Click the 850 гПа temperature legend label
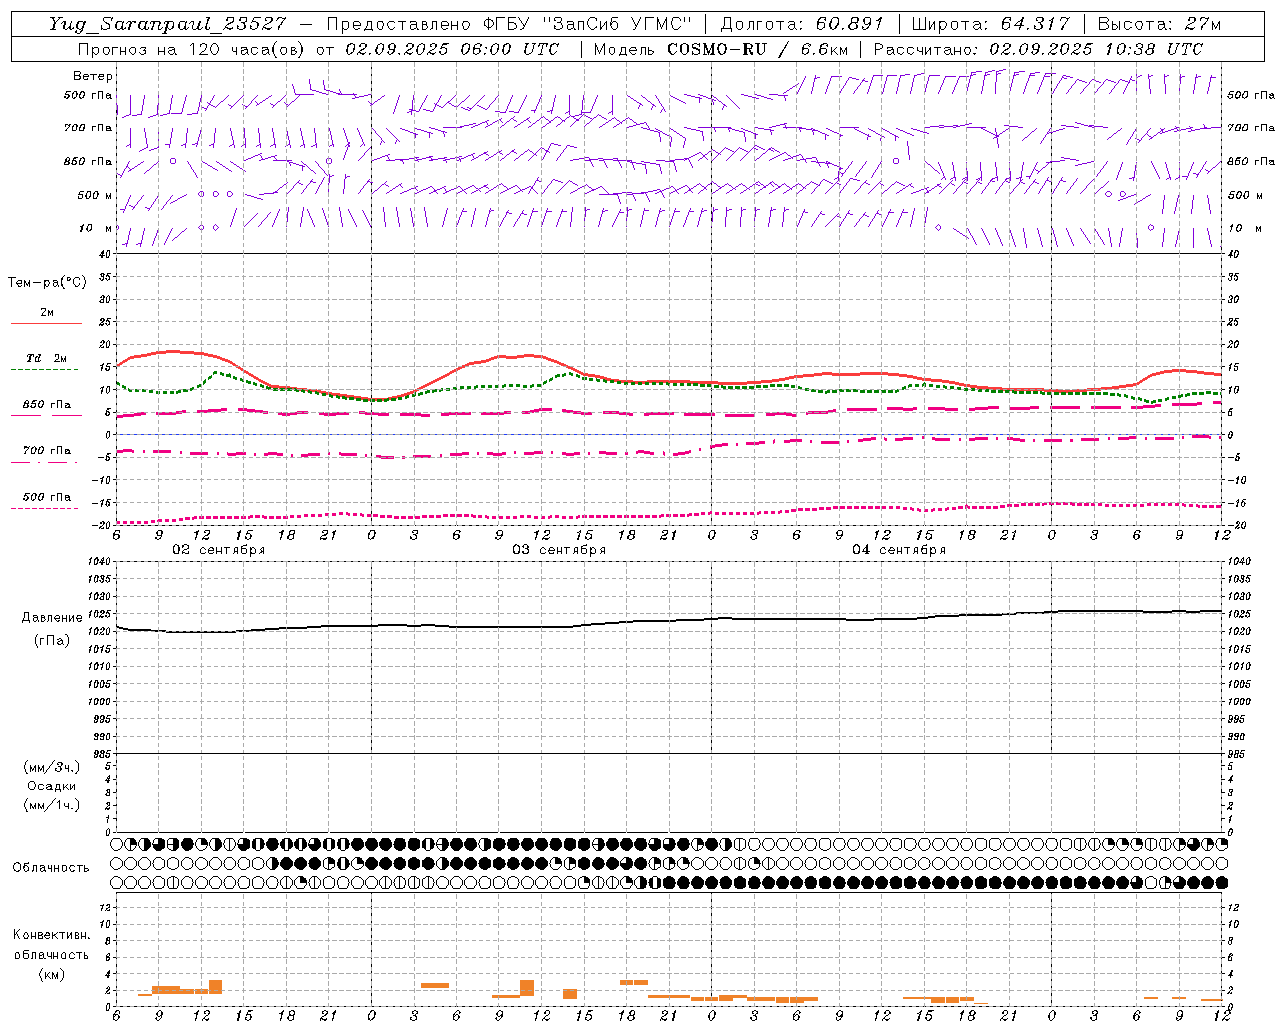Image resolution: width=1280 pixels, height=1024 pixels. [x=47, y=405]
